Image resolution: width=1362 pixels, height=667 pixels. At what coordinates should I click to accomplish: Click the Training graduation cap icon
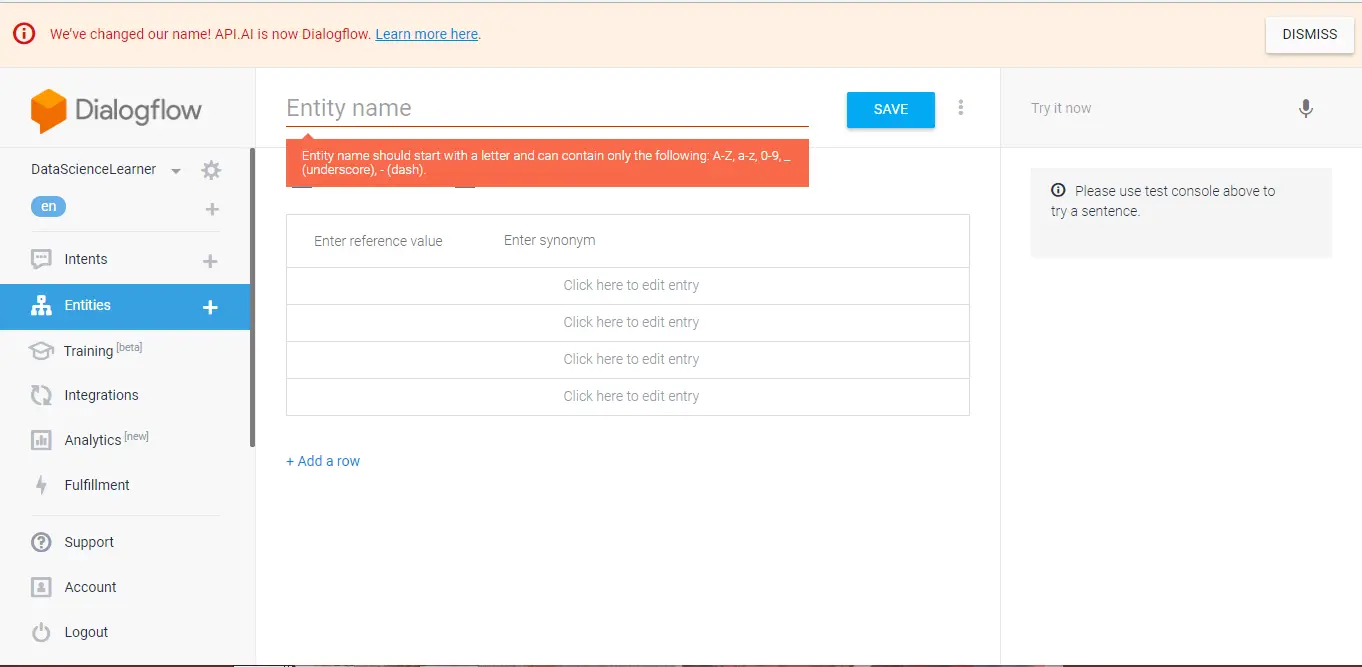click(41, 351)
